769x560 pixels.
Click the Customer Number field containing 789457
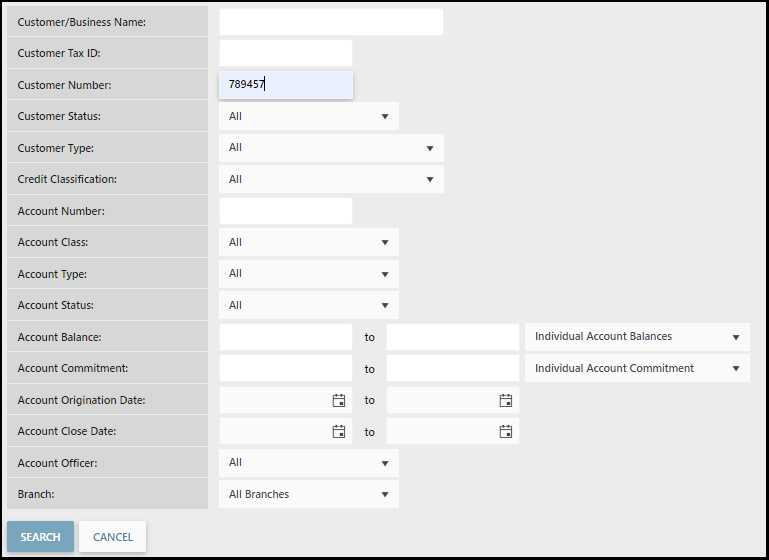[x=285, y=85]
